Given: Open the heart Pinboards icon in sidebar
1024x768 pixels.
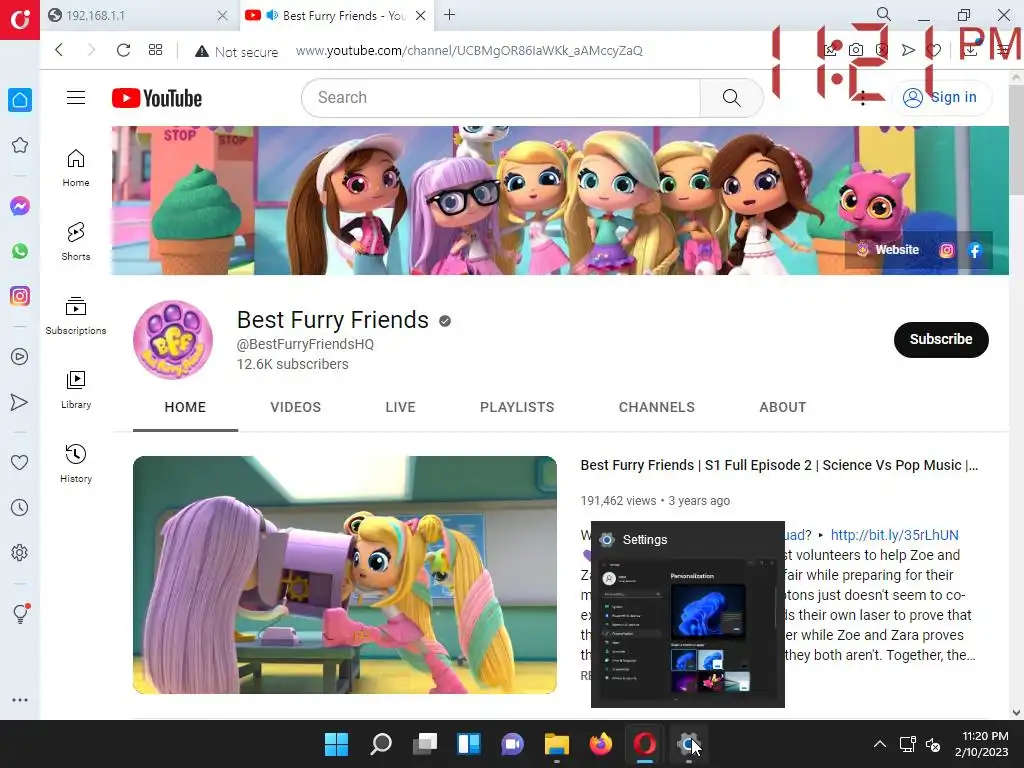Looking at the screenshot, I should (20, 462).
